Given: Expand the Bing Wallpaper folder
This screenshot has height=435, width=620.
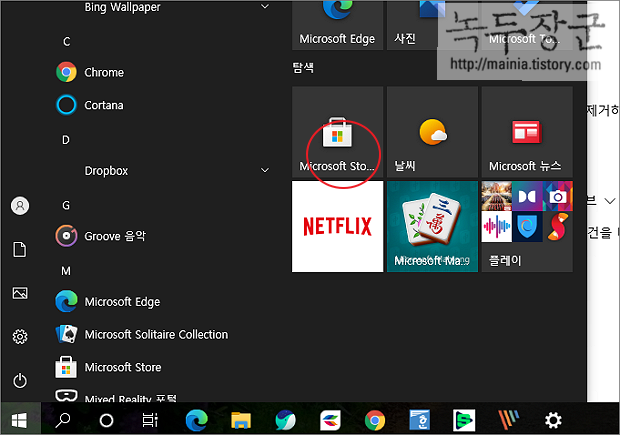Looking at the screenshot, I should click(265, 6).
